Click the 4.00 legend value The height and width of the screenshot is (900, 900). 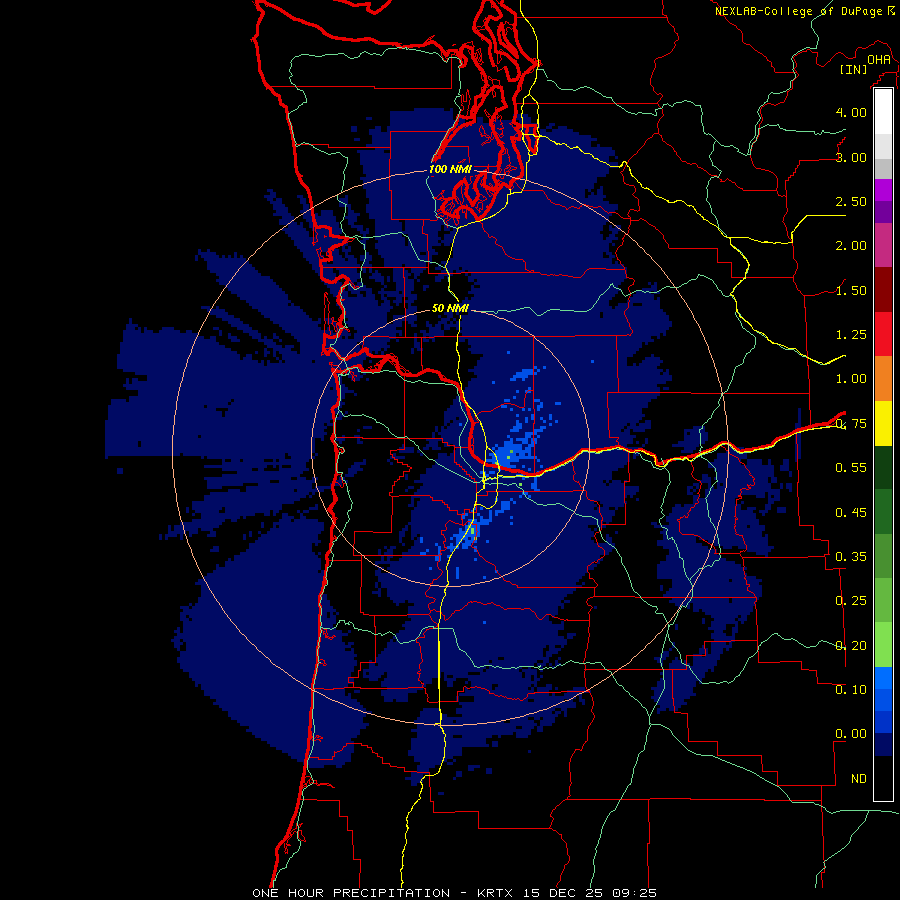pos(851,112)
